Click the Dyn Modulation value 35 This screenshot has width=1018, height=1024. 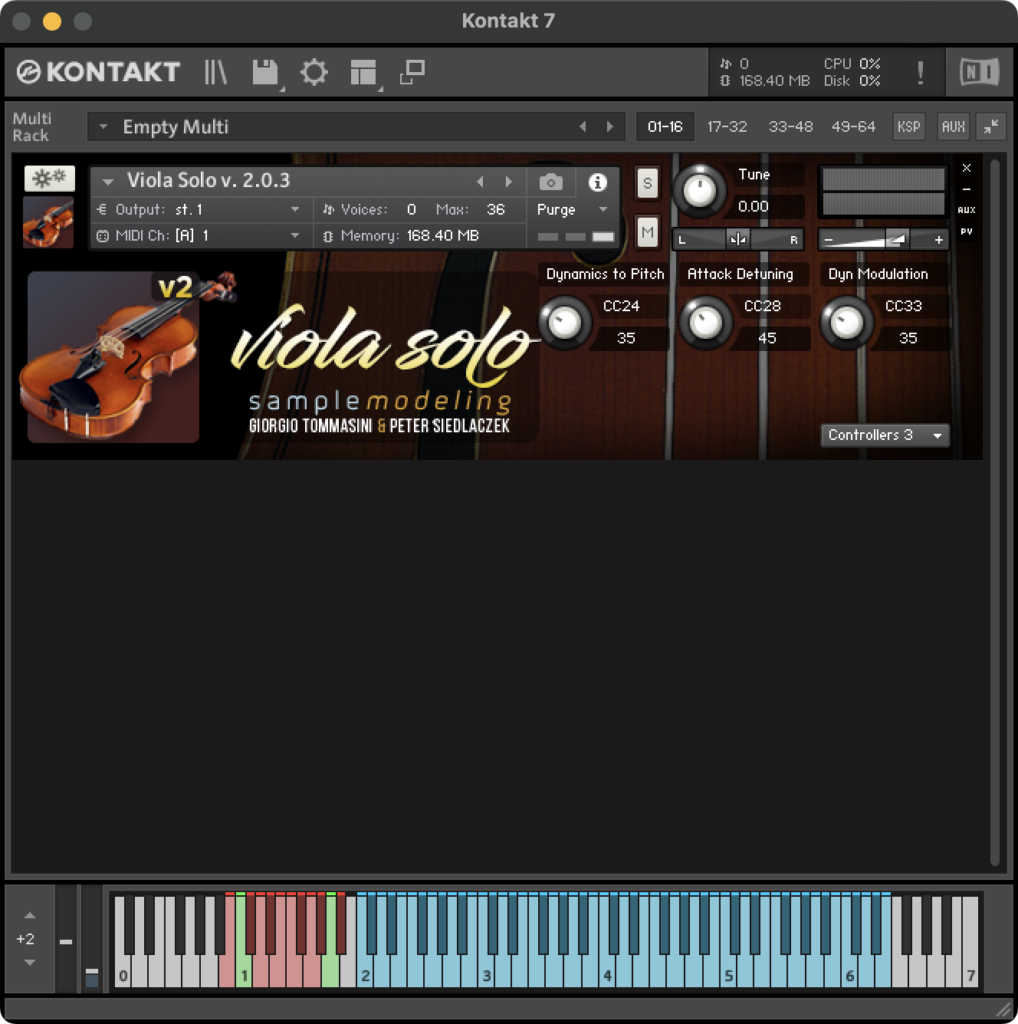908,338
